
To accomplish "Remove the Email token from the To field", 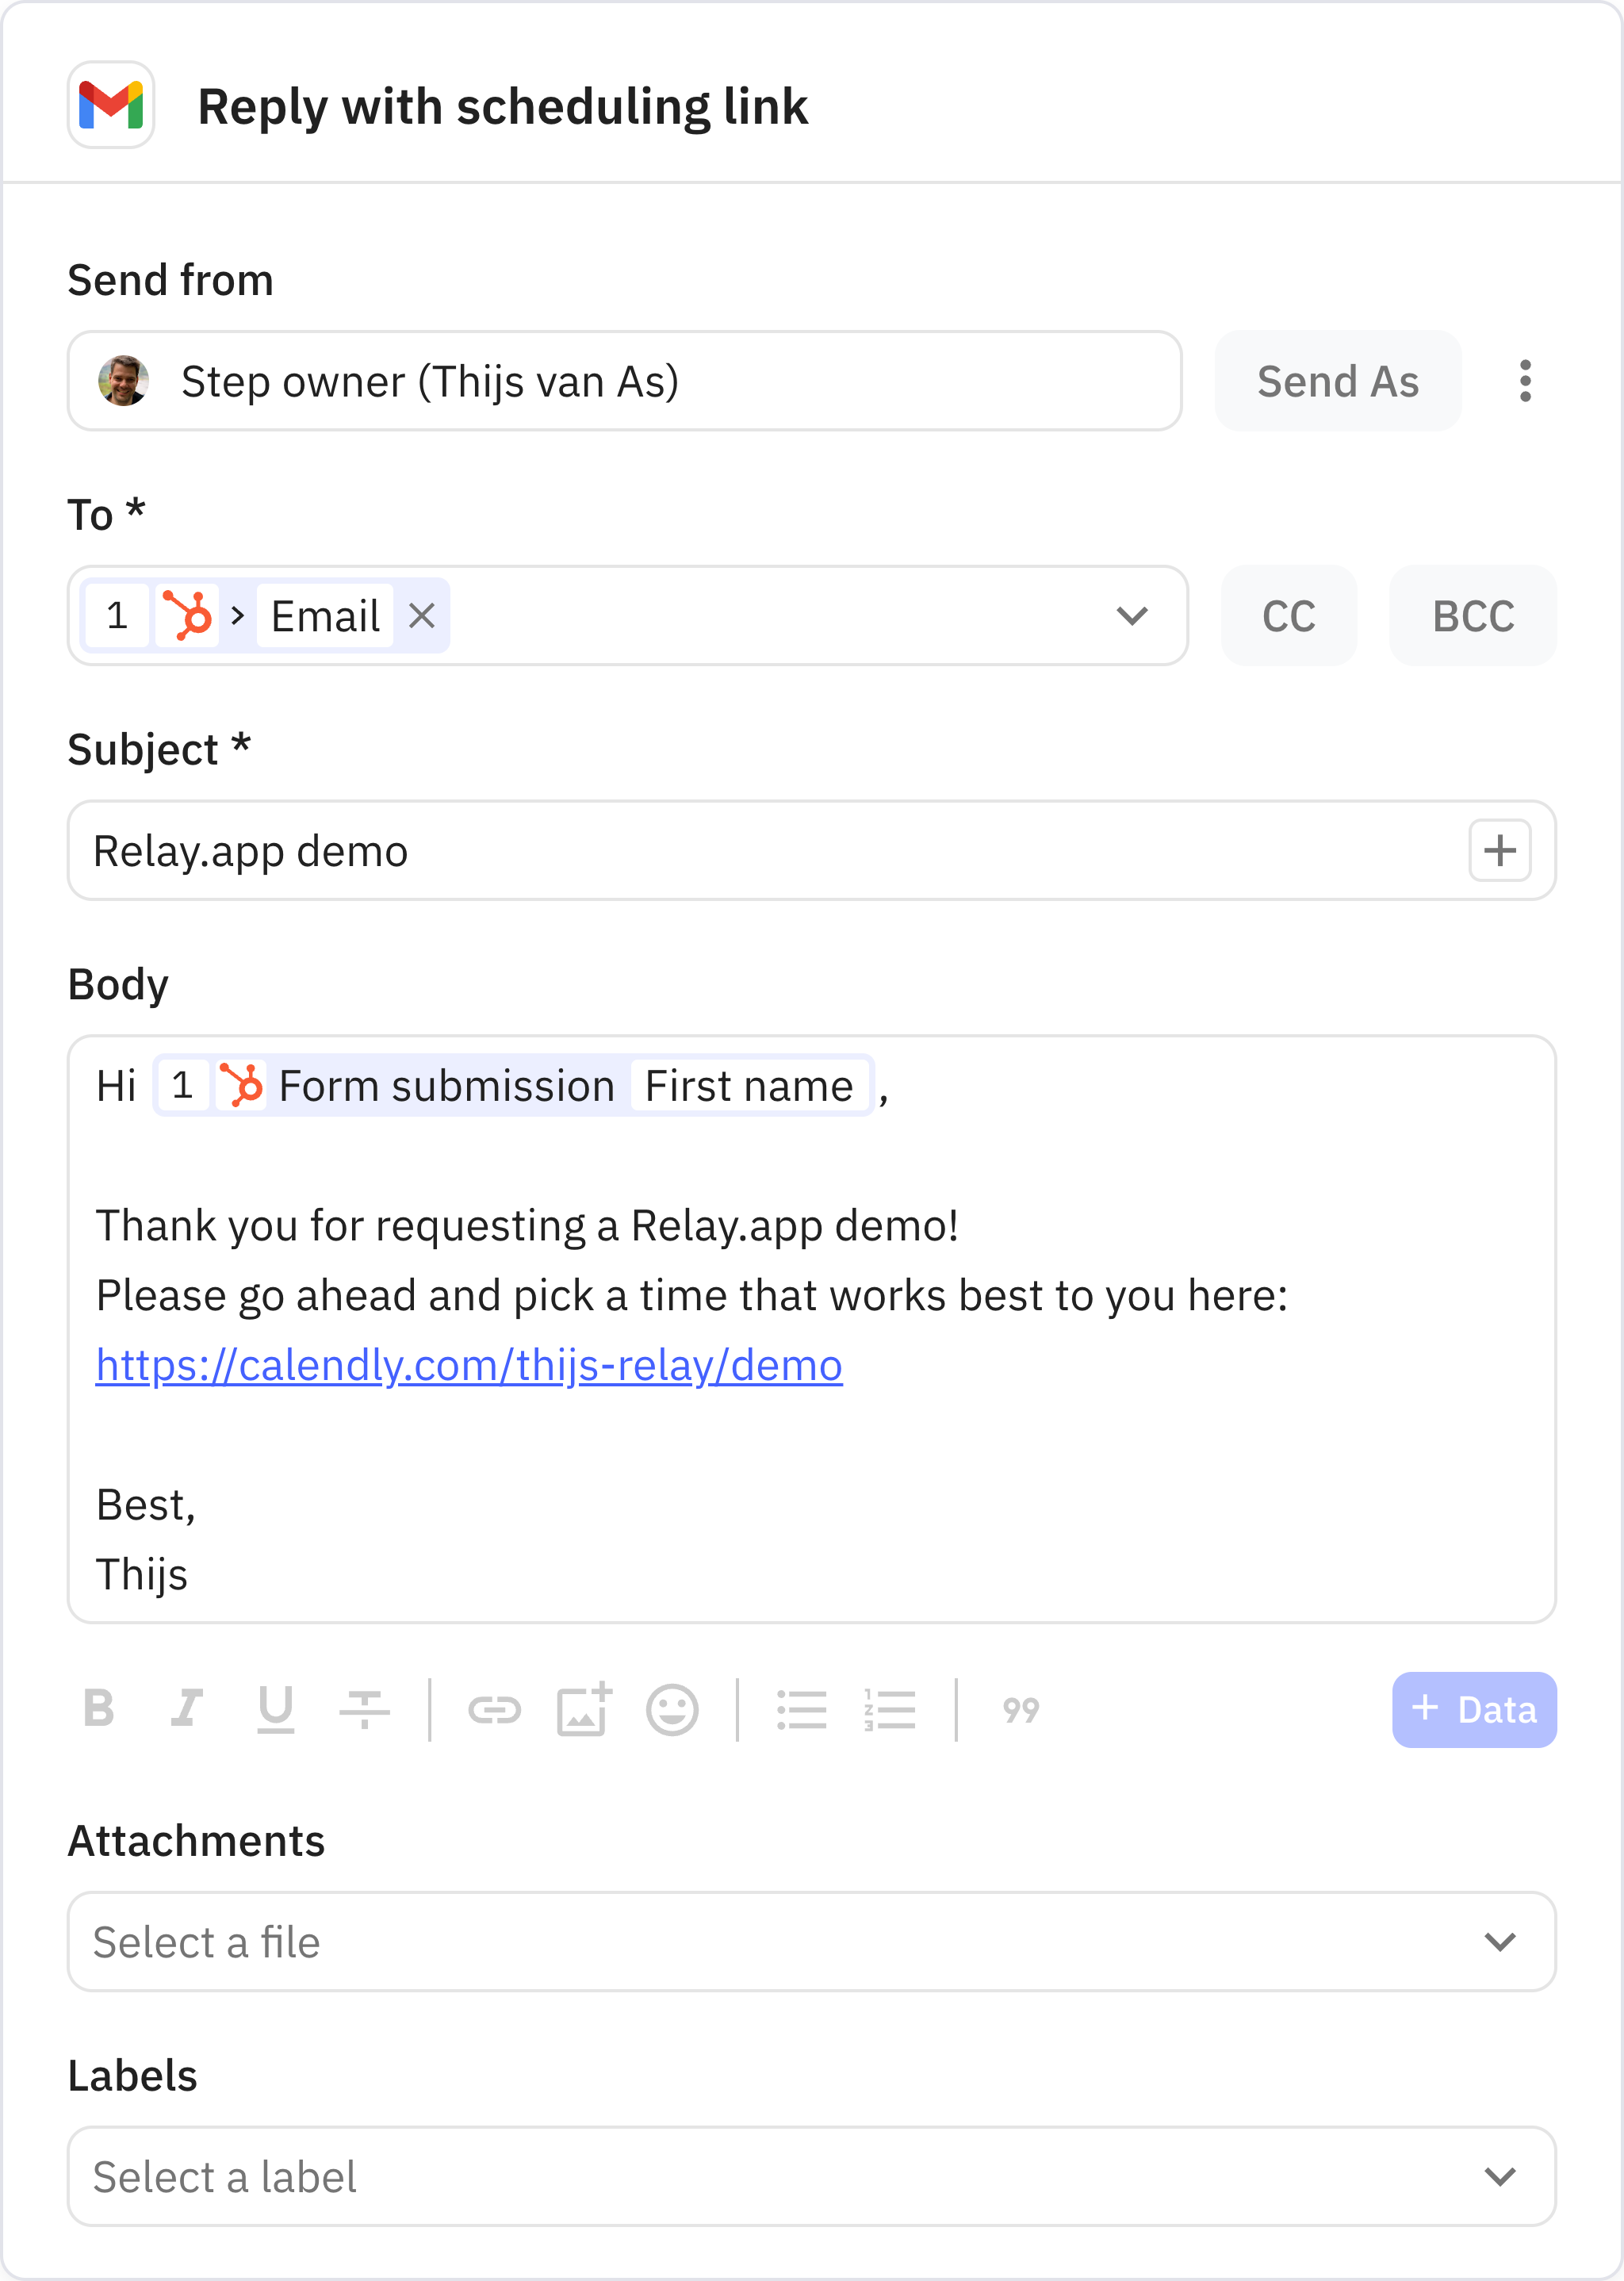I will [421, 616].
